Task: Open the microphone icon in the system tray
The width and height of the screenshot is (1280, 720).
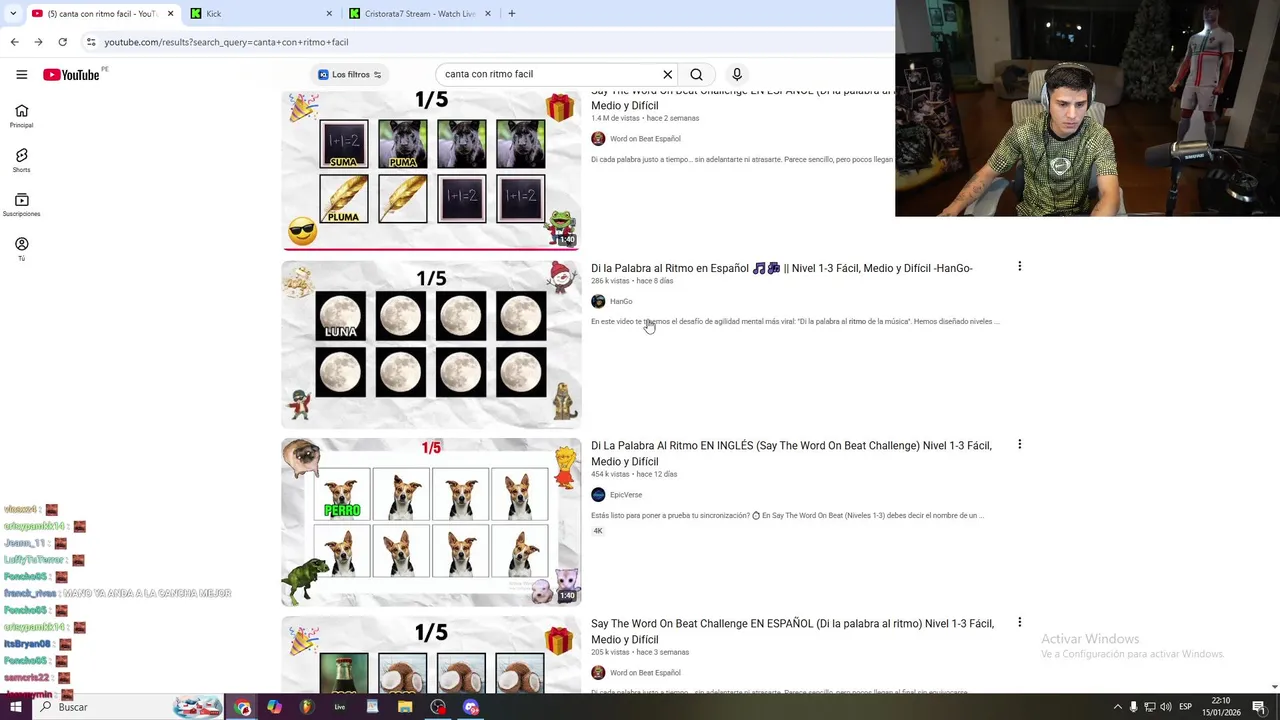Action: (1133, 707)
